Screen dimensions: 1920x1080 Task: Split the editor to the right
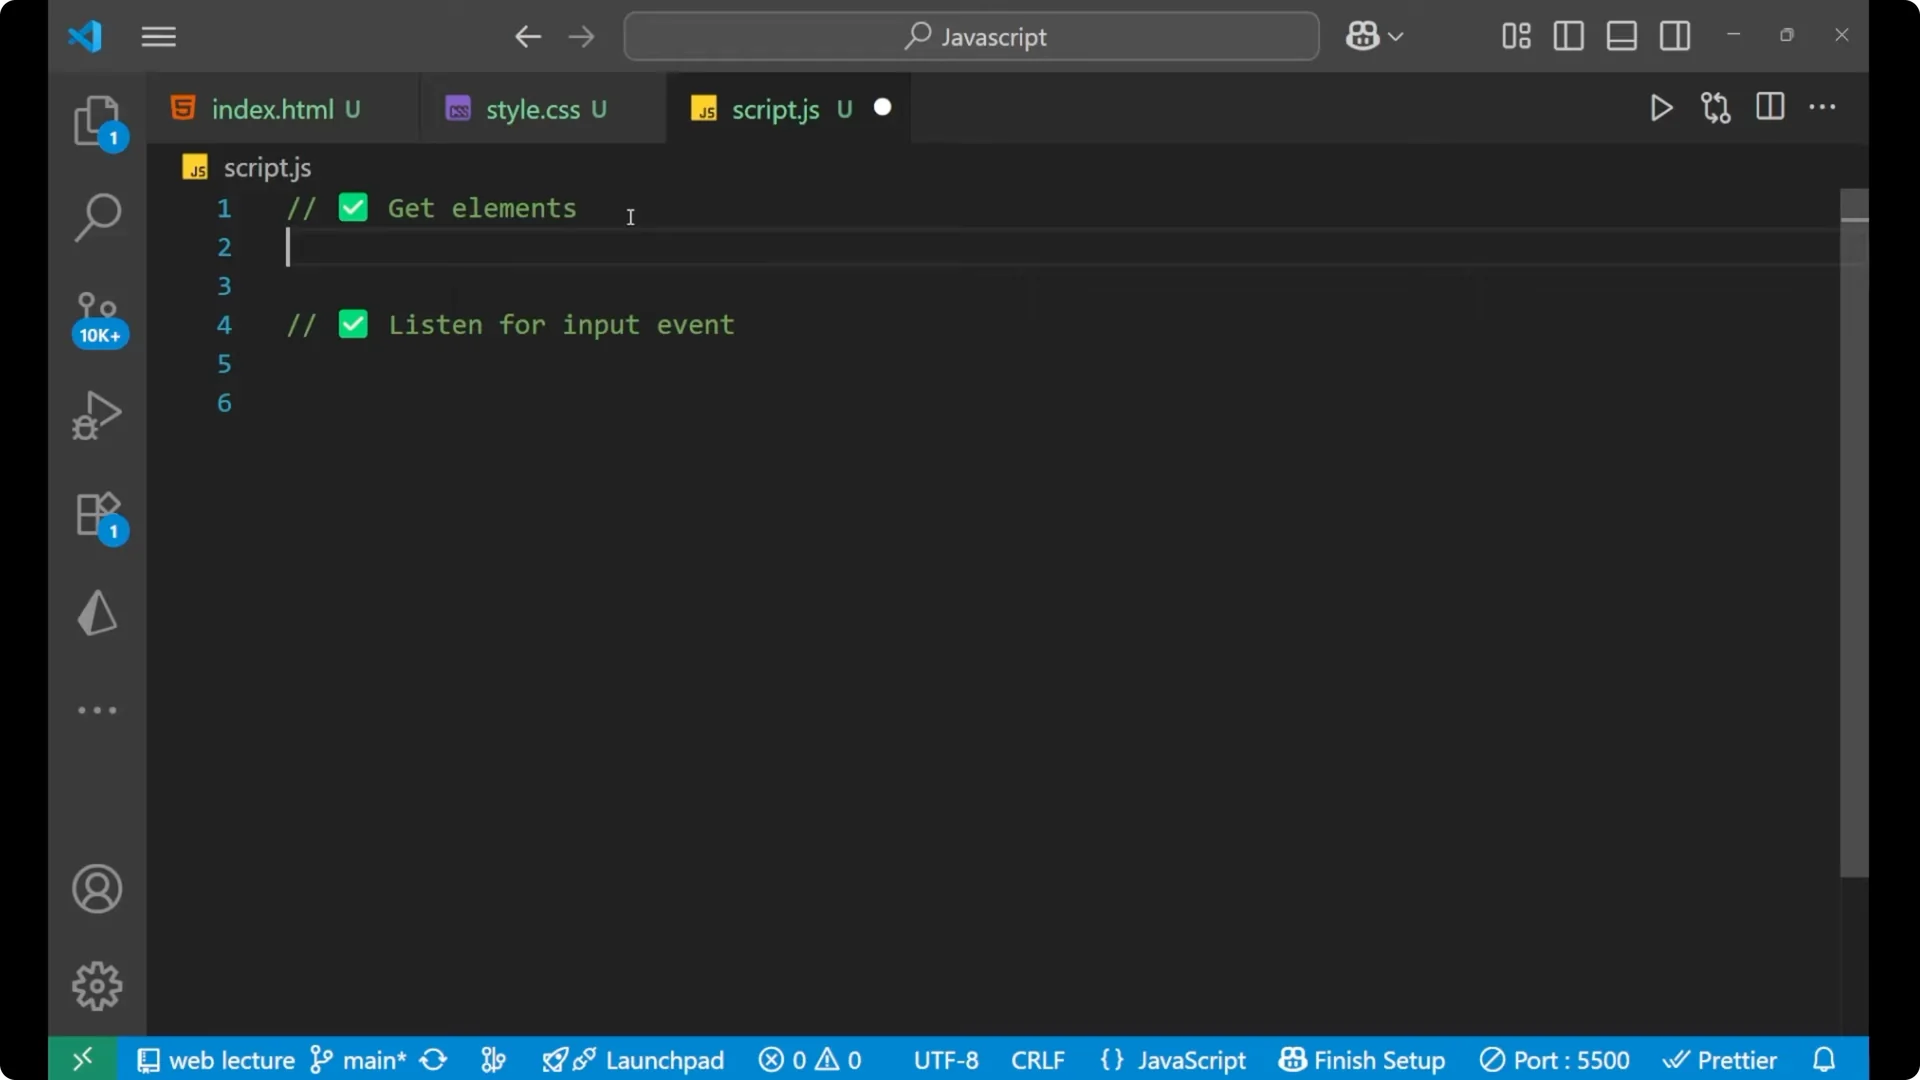click(x=1770, y=107)
